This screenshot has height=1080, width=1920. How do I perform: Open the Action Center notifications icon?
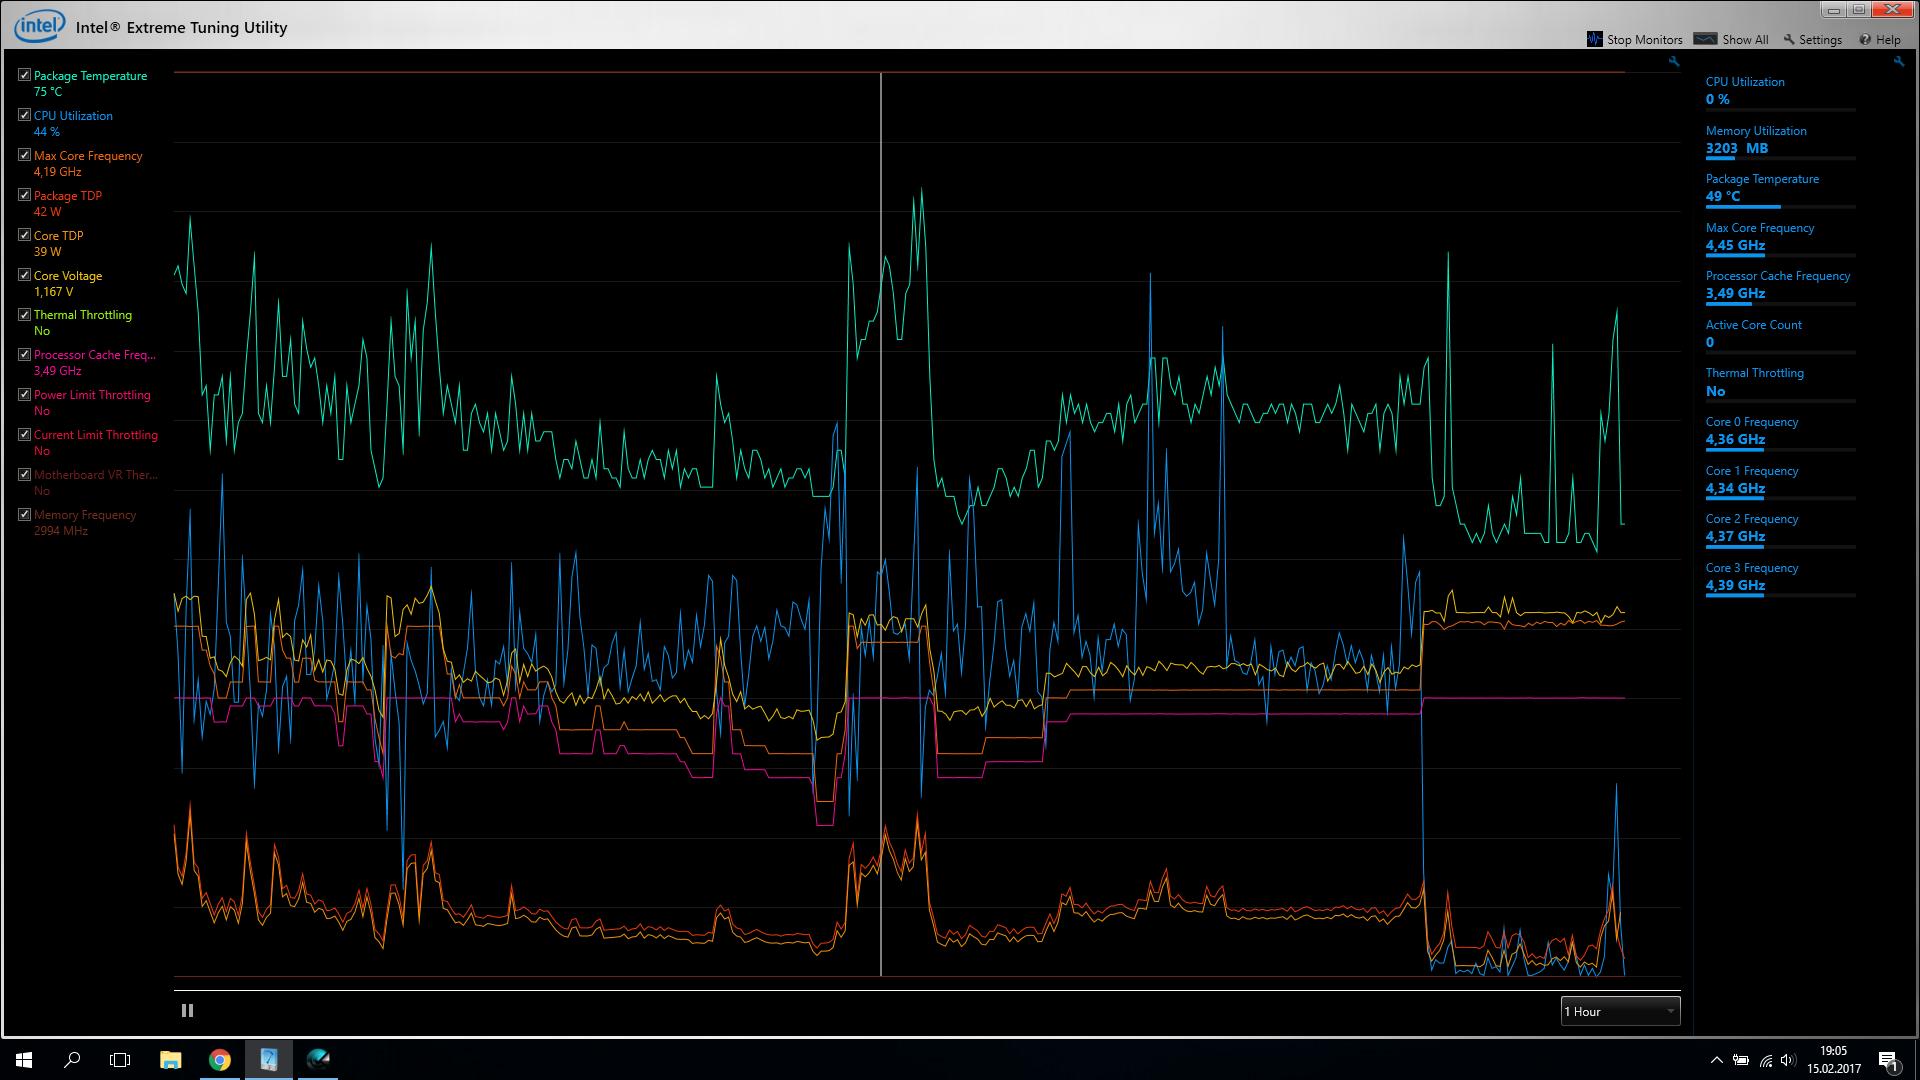click(x=1889, y=1061)
